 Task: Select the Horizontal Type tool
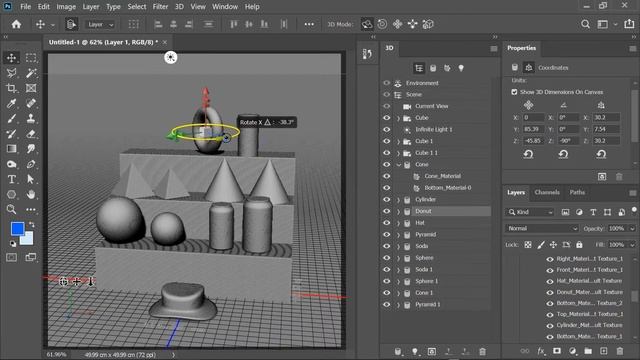coord(11,179)
